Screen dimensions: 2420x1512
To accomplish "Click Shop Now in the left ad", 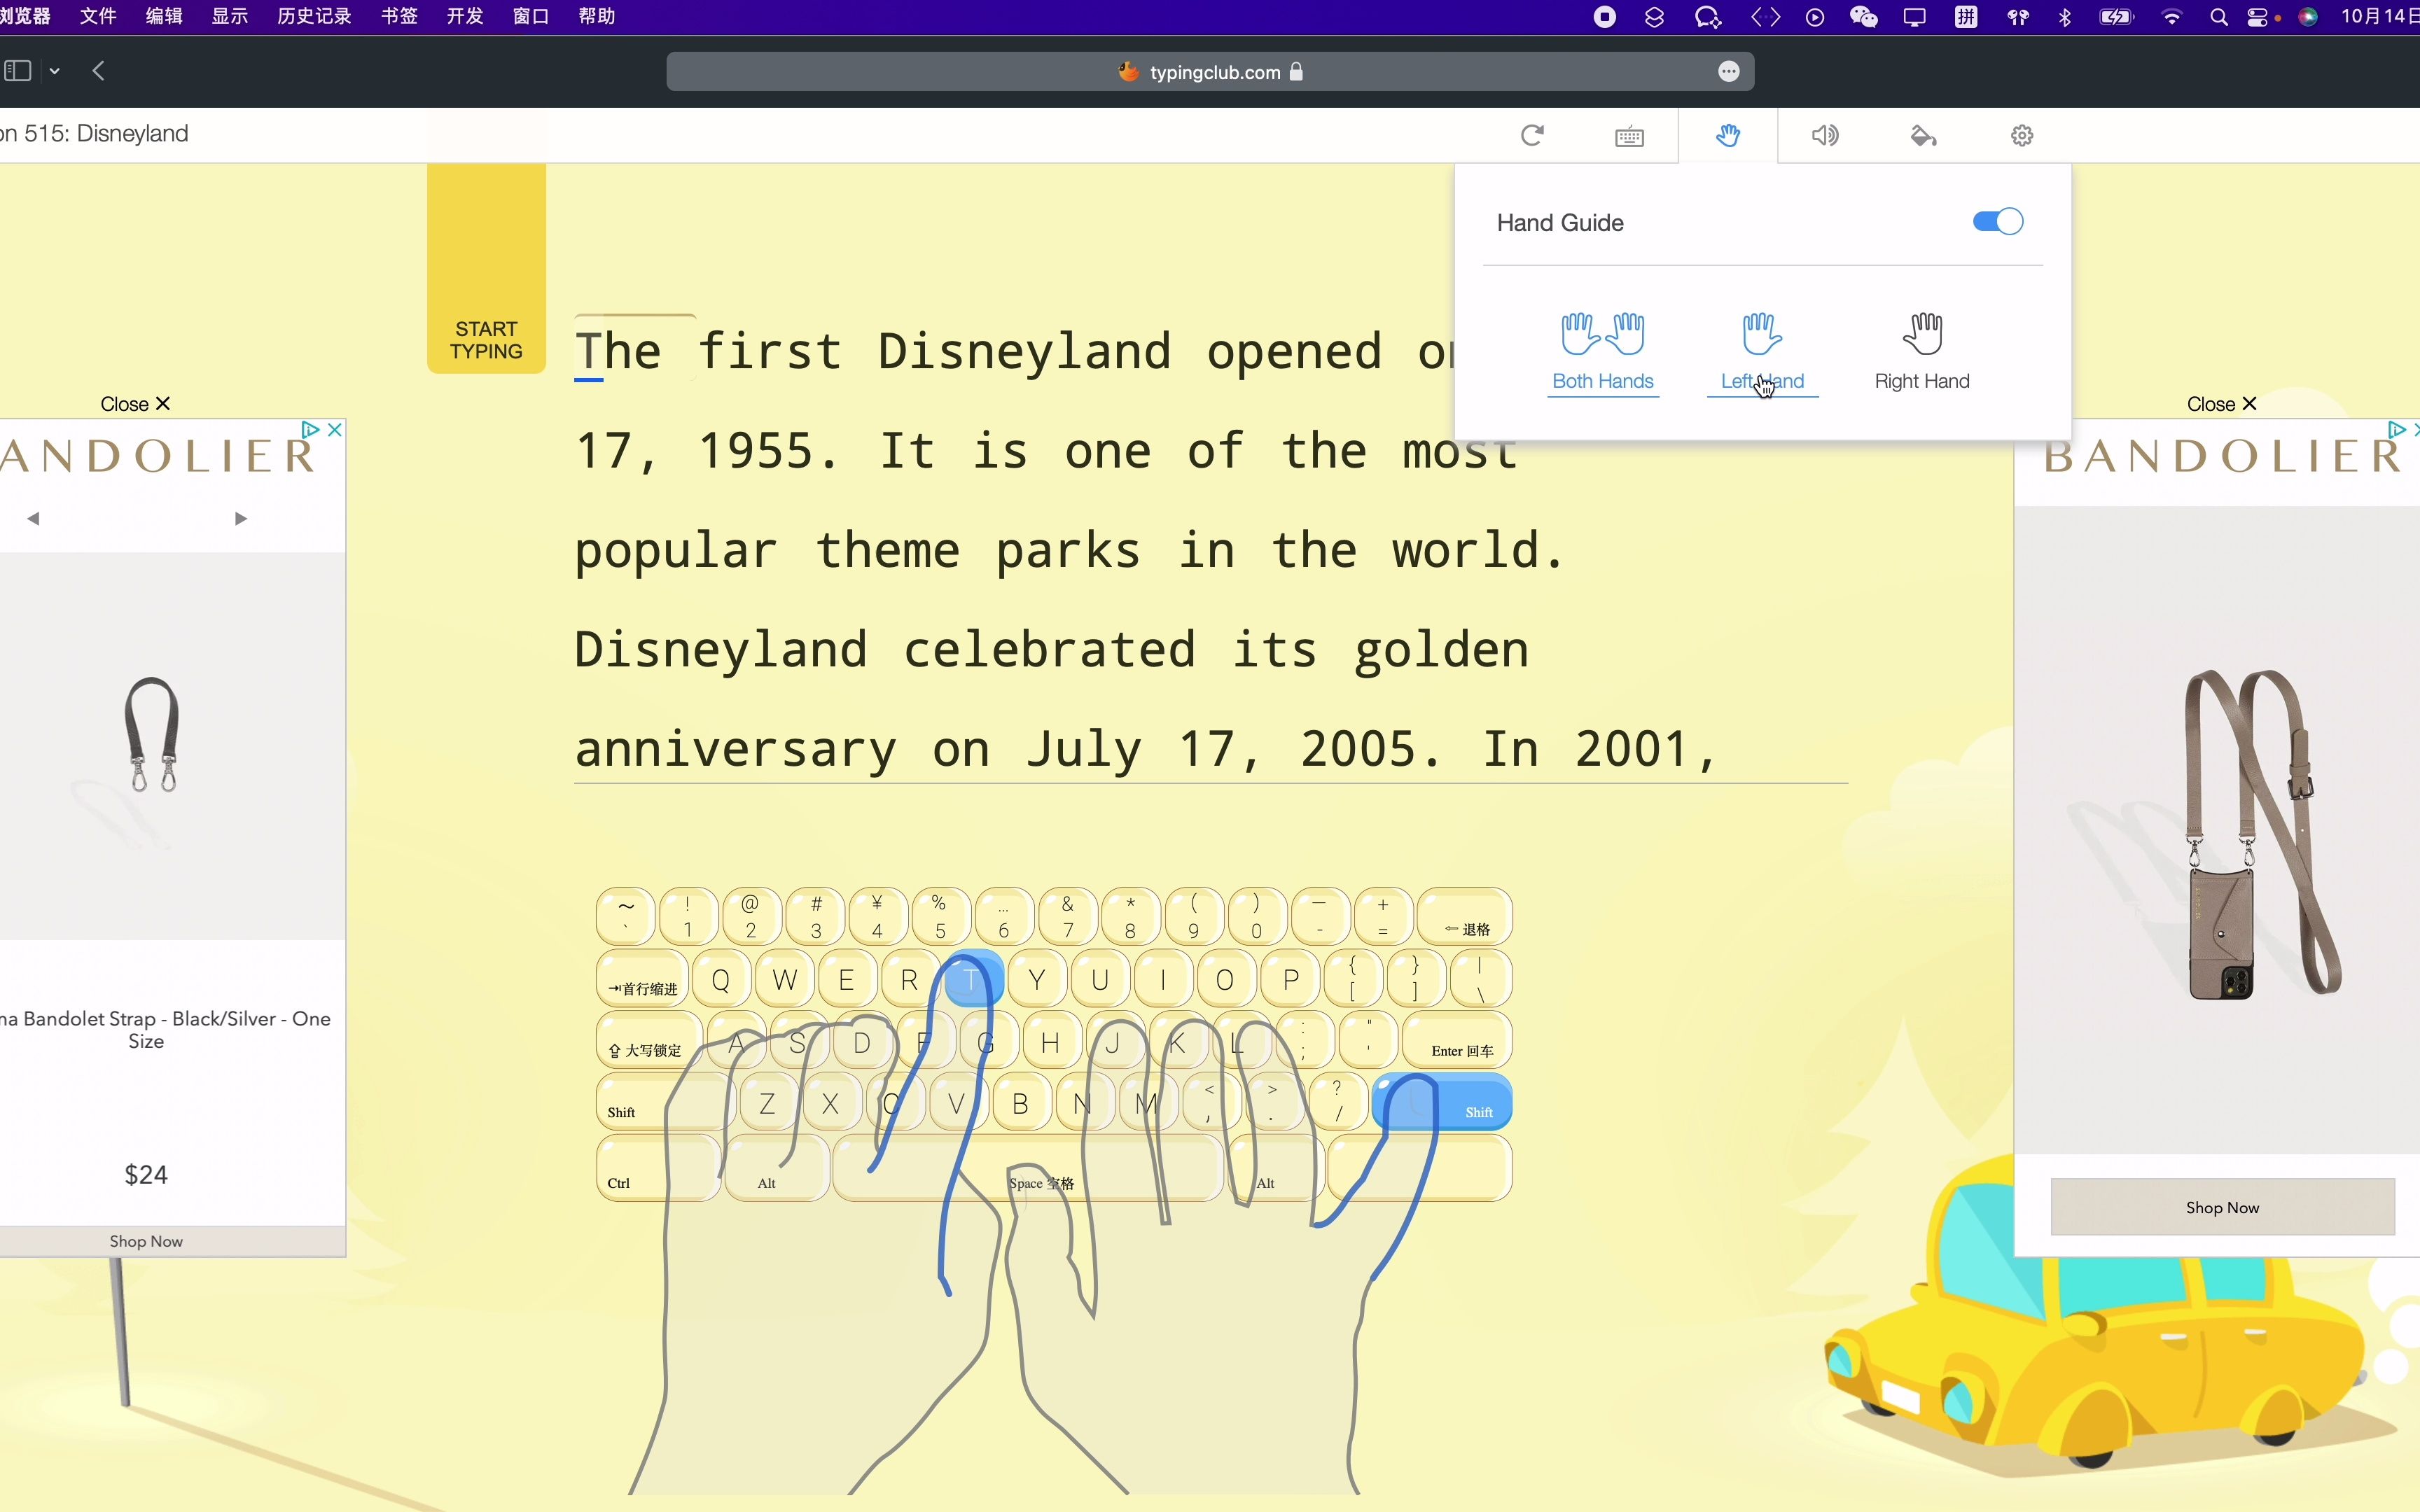I will 146,1241.
